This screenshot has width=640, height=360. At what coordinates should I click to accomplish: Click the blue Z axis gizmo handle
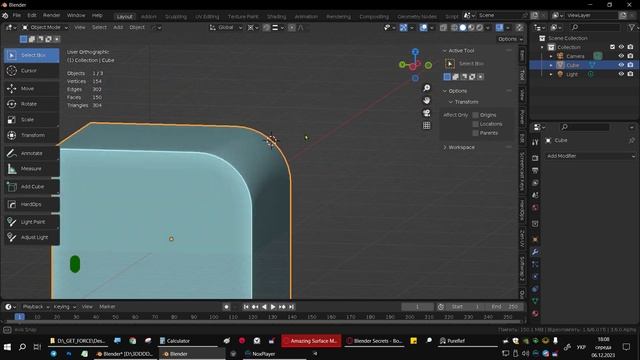point(415,52)
